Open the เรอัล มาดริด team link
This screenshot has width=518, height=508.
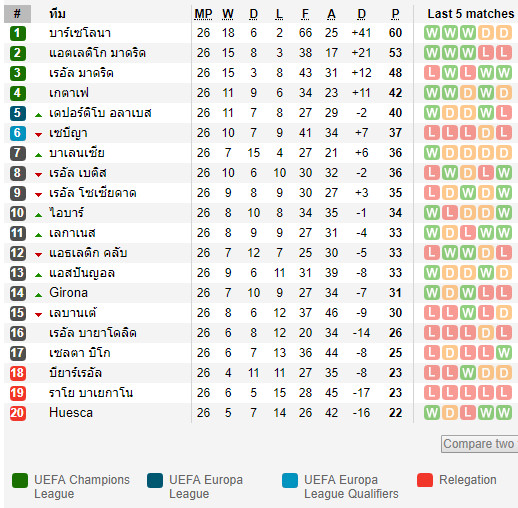click(x=81, y=73)
